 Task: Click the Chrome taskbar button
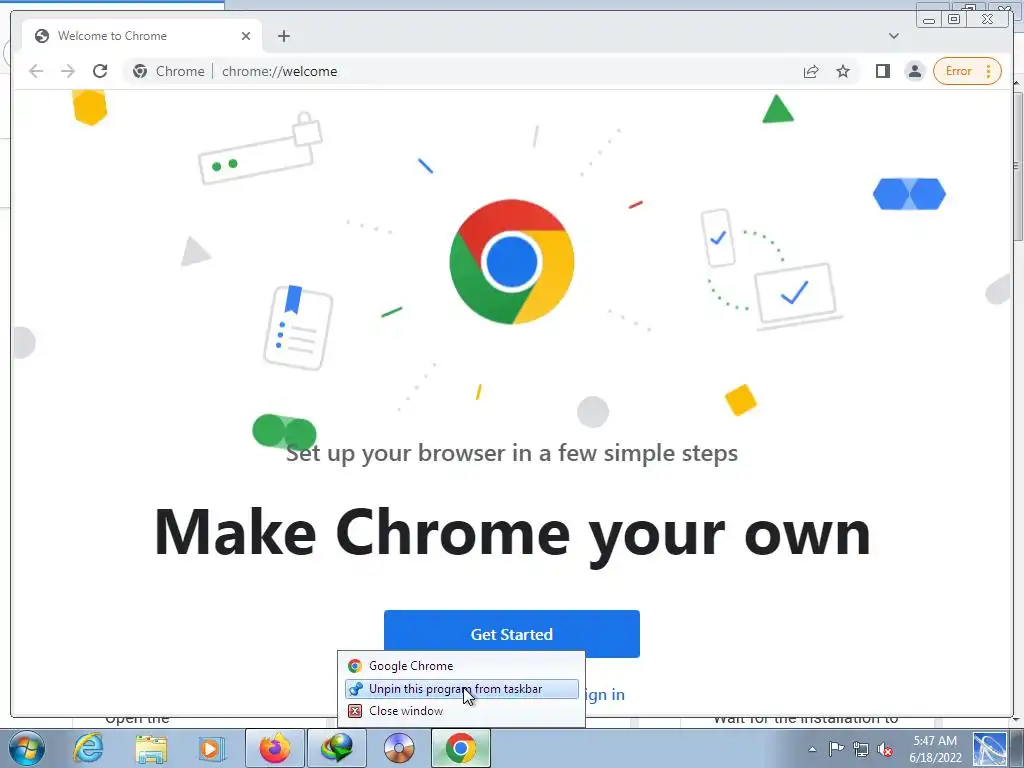click(460, 748)
